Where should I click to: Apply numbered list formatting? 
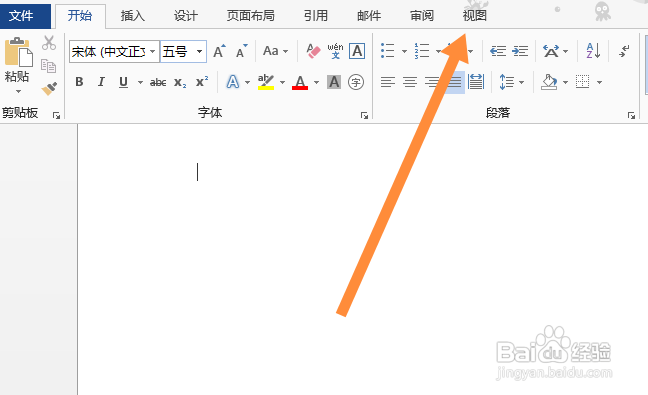coord(422,51)
